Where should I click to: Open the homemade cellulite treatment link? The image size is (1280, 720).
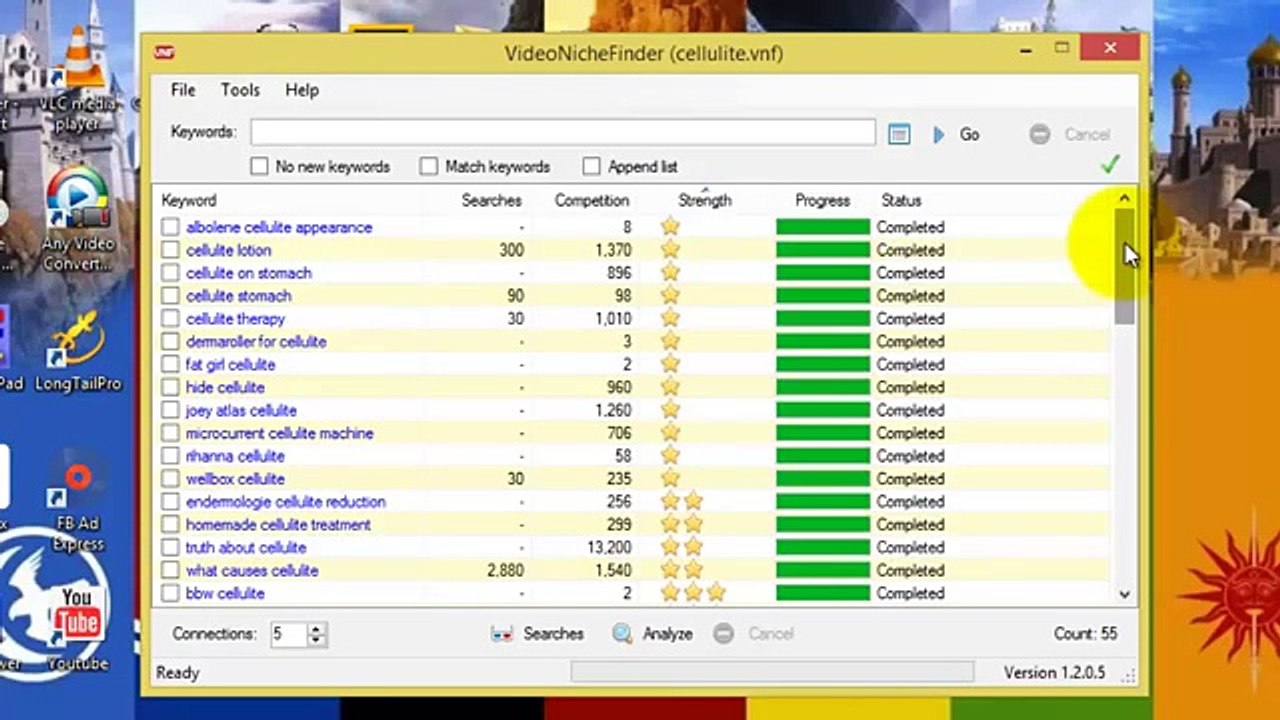pos(278,525)
